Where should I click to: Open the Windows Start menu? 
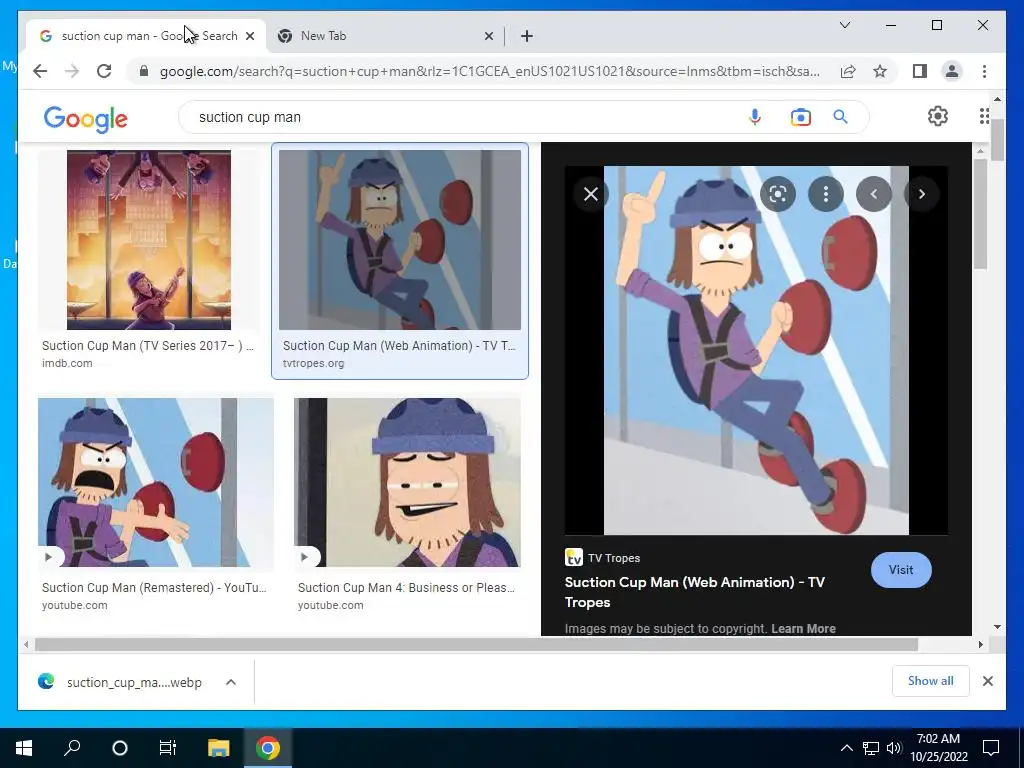pyautogui.click(x=24, y=748)
